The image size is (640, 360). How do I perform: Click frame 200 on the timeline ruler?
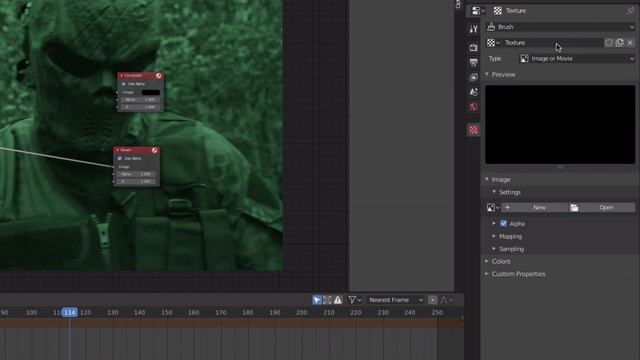pyautogui.click(x=302, y=313)
